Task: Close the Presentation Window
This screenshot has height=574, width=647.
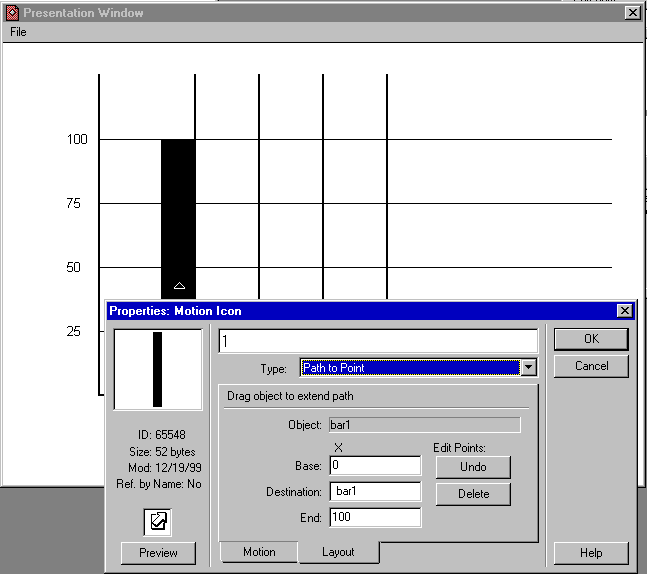Action: [633, 13]
